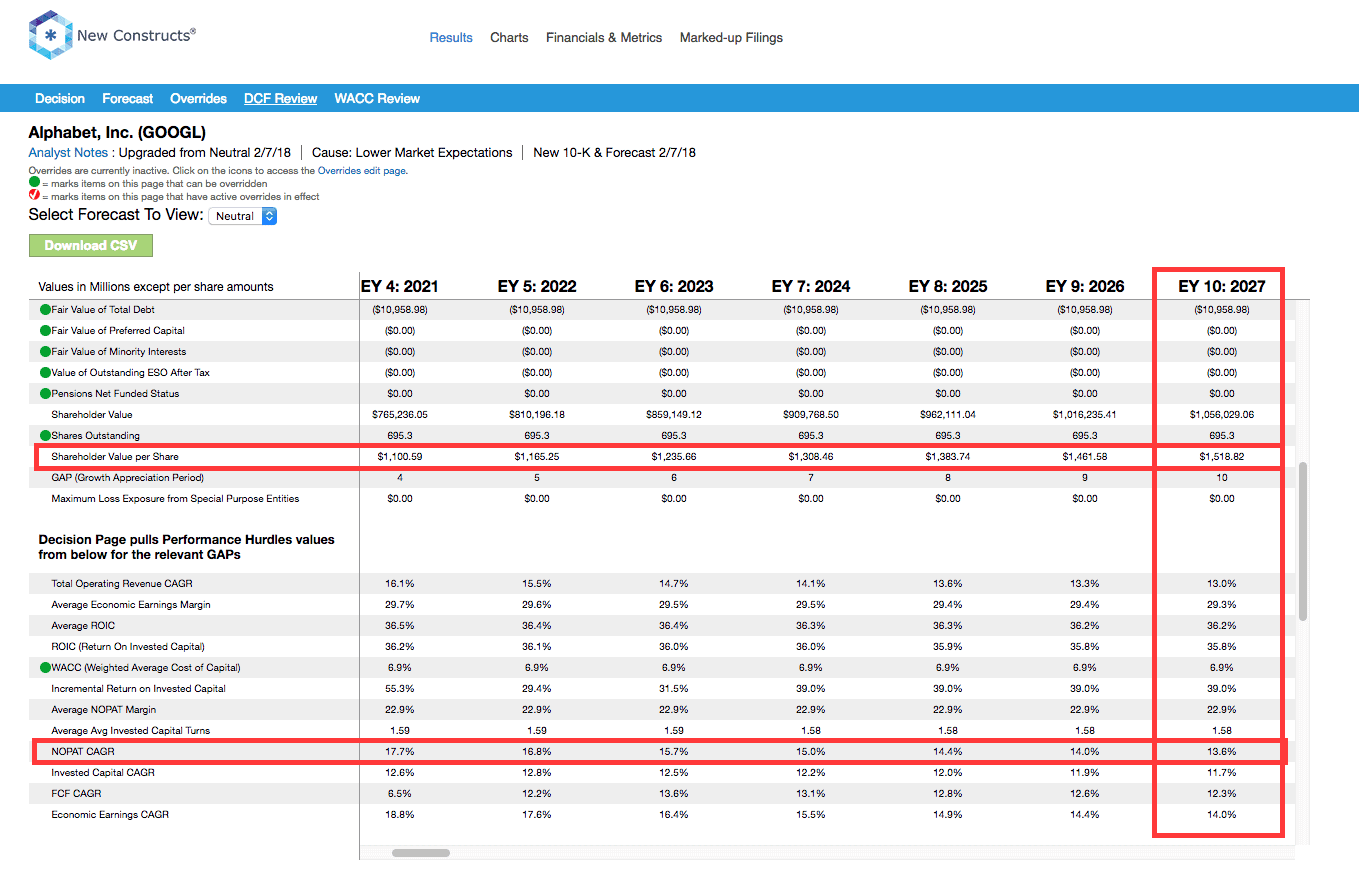Click the GAP (Growth Appreciation Period) label
This screenshot has height=884, width=1359.
(127, 478)
